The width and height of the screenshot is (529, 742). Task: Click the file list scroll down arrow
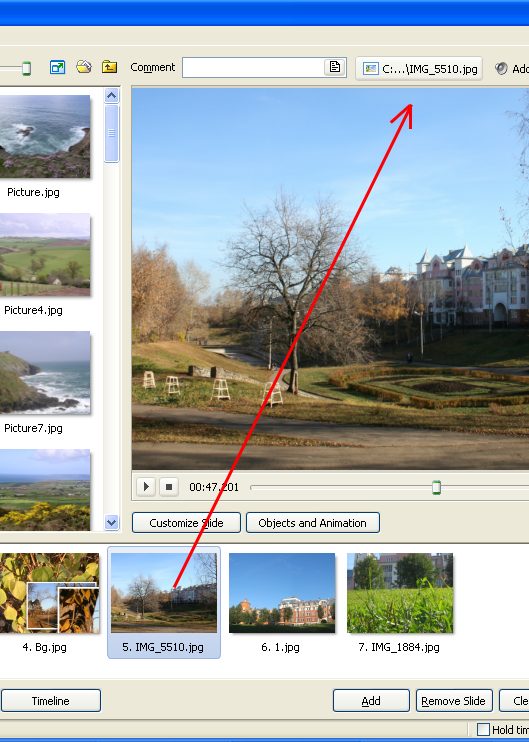pos(112,522)
